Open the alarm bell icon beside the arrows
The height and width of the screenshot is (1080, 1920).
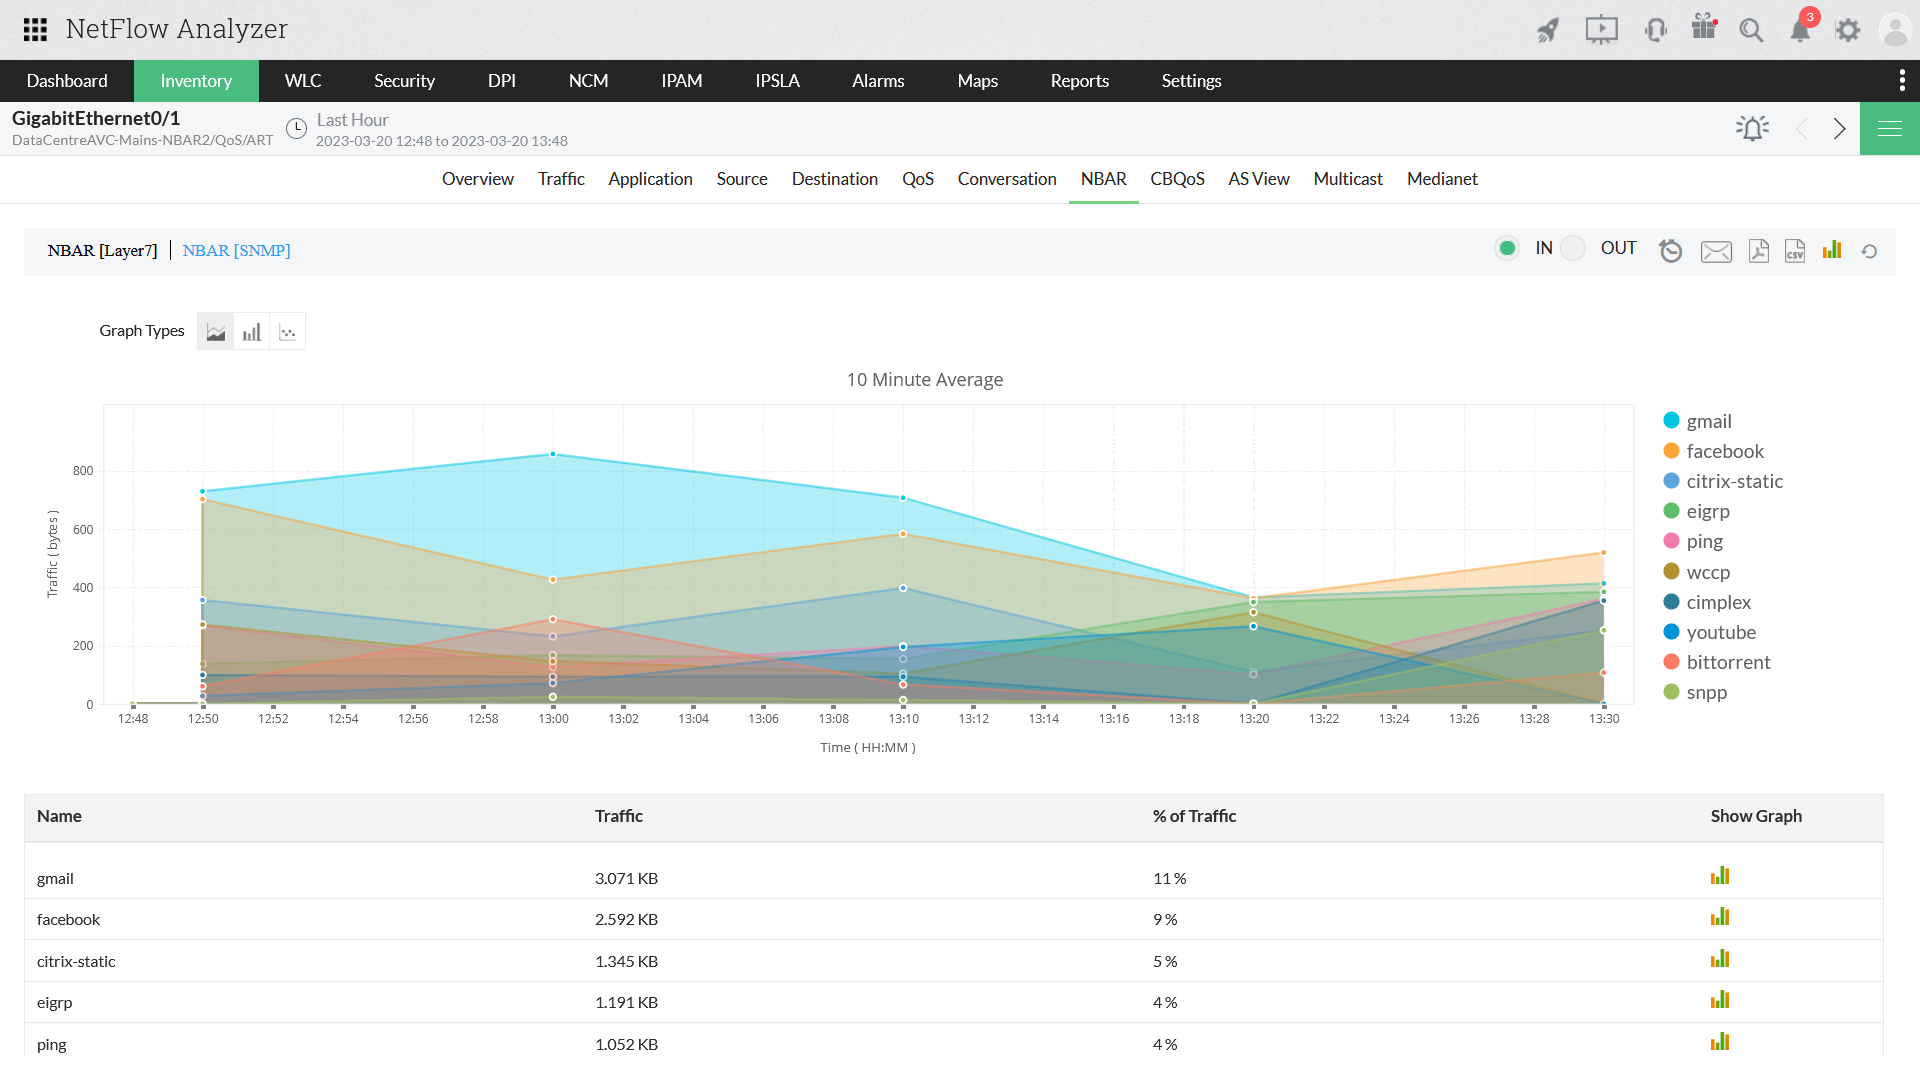point(1752,128)
